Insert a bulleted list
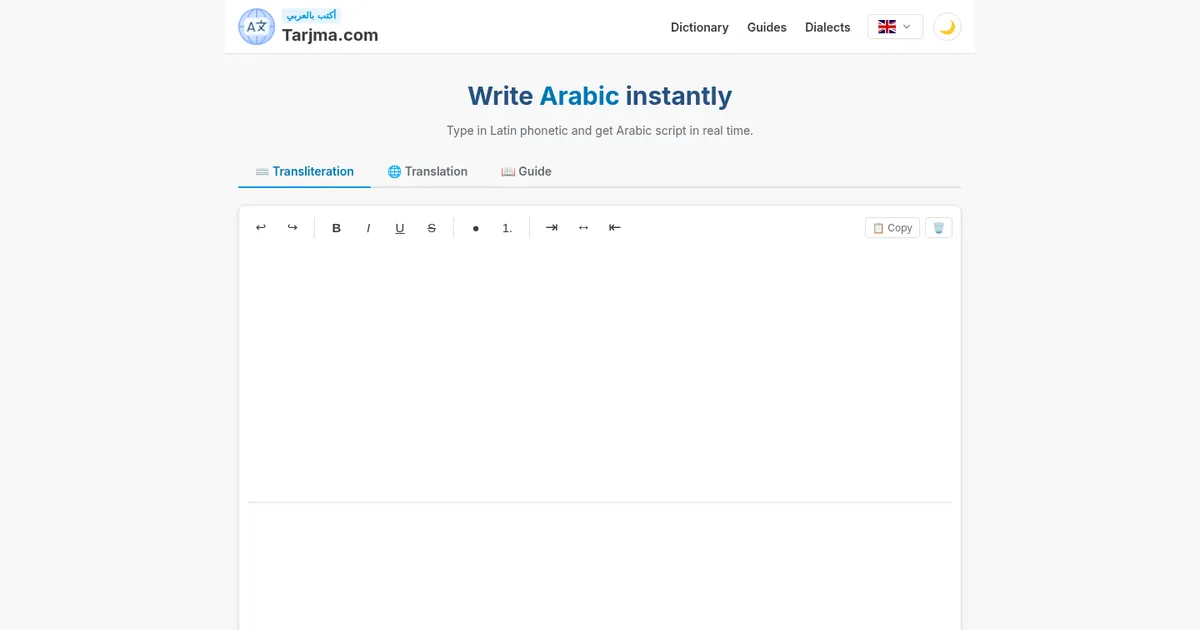This screenshot has width=1200, height=630. coord(476,228)
